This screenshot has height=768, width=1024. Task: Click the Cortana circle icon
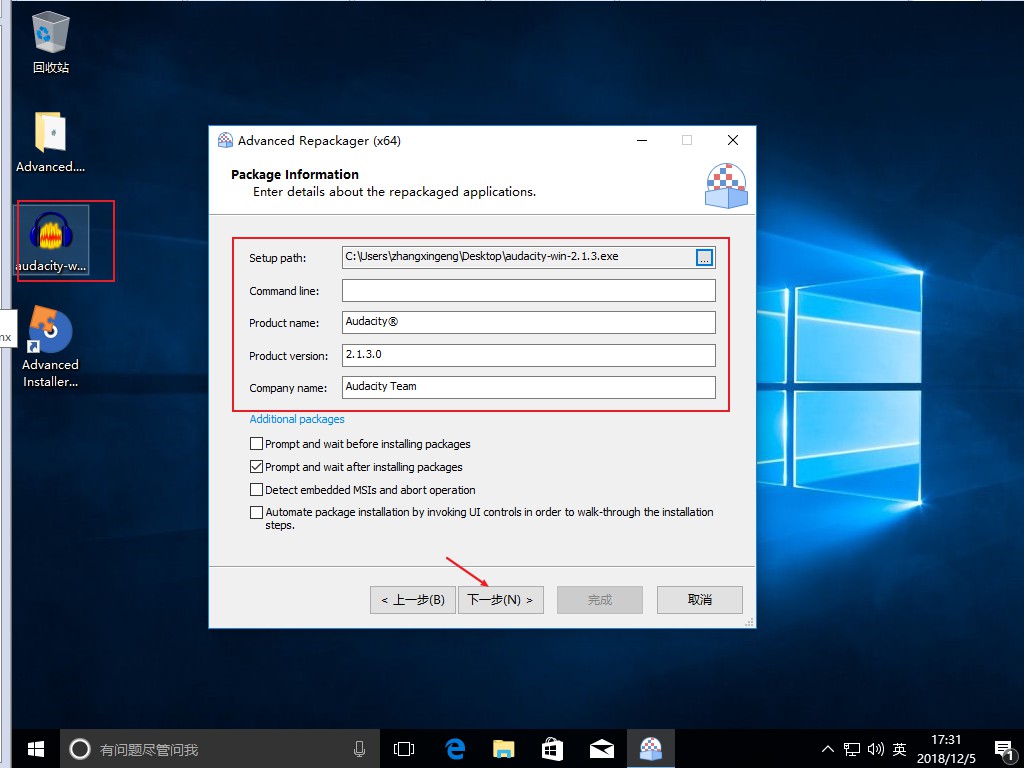click(80, 749)
